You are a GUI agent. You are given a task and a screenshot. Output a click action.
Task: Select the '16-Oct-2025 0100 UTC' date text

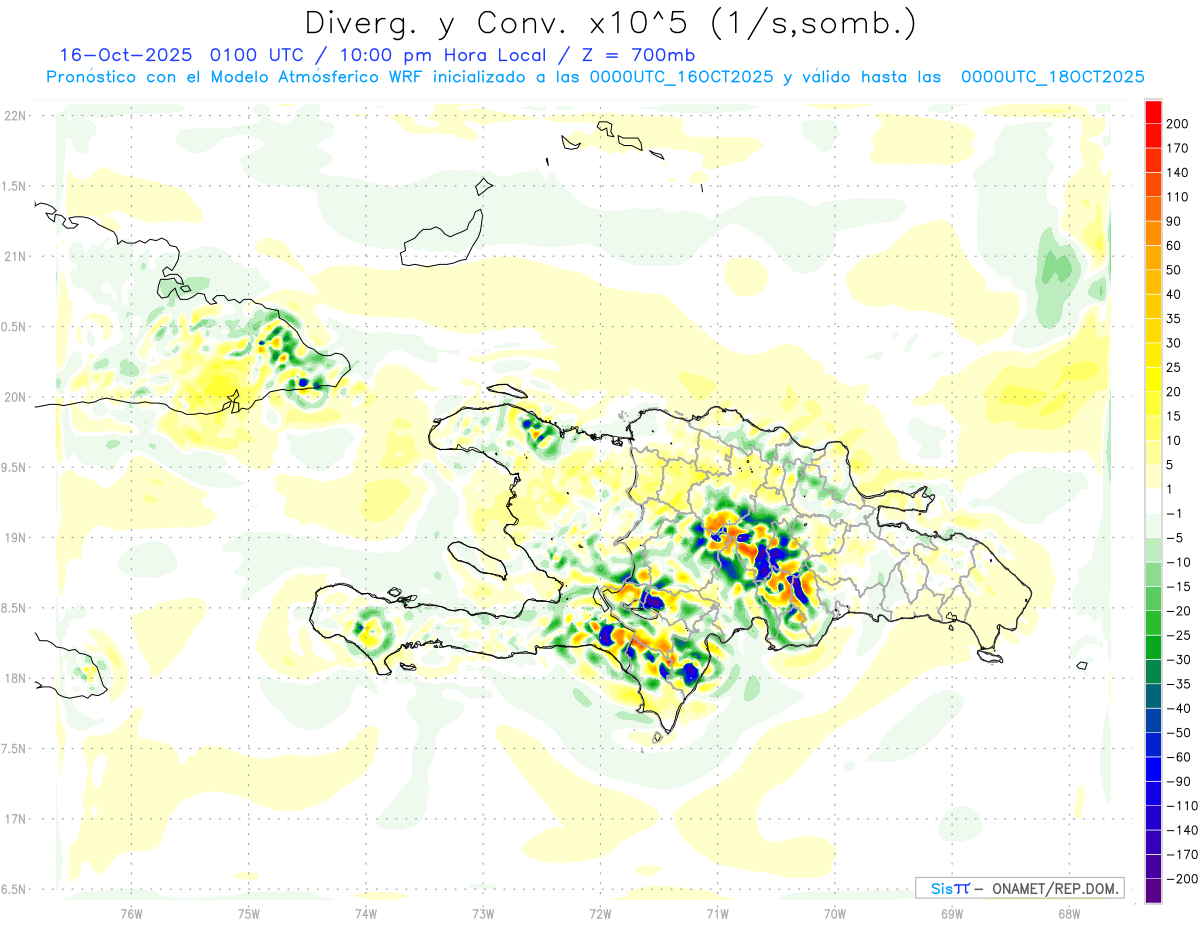point(185,55)
